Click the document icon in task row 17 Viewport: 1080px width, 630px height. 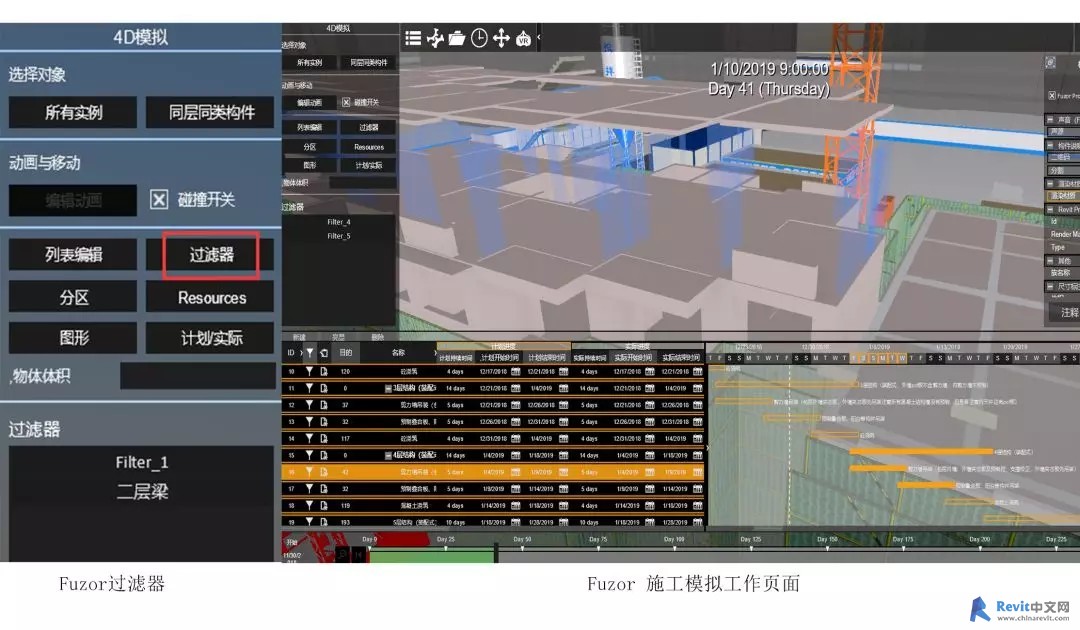324,488
